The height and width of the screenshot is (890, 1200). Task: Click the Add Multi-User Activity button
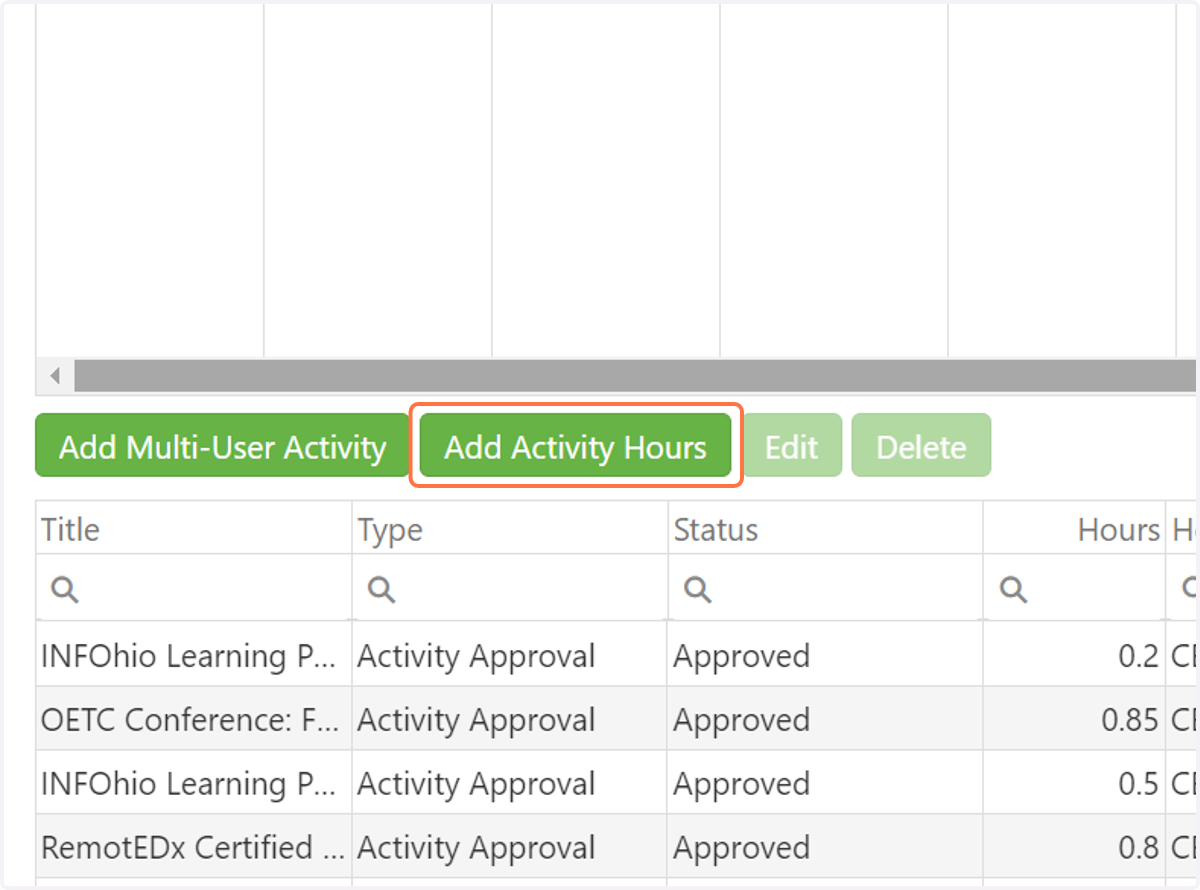tap(222, 446)
